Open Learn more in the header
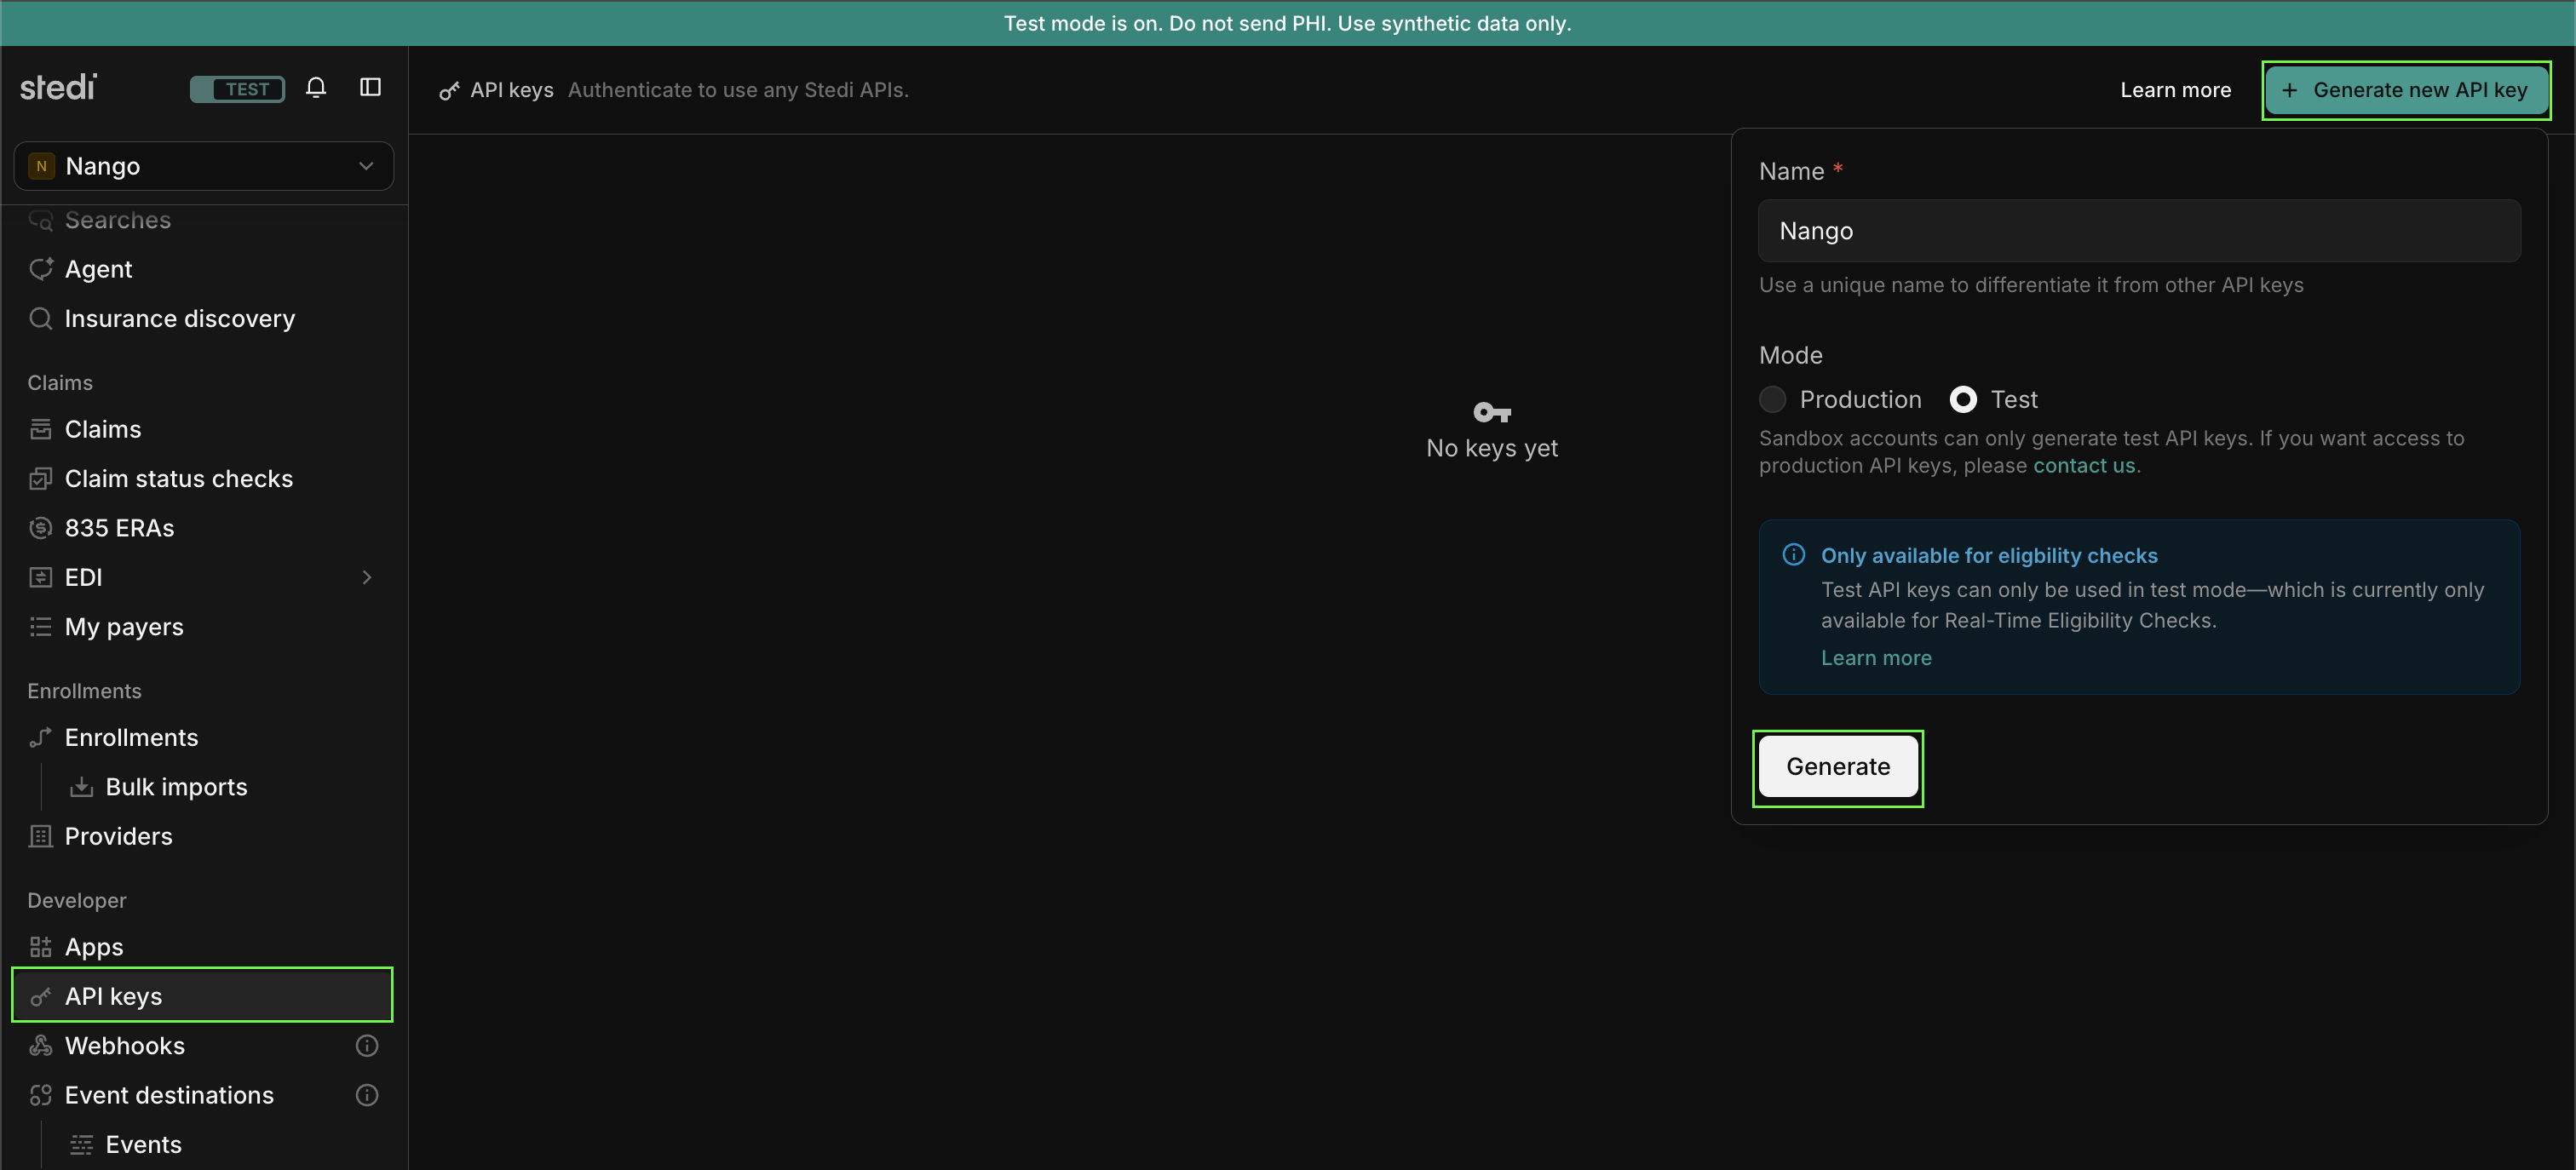Screen dimensions: 2576x1170 2175,90
